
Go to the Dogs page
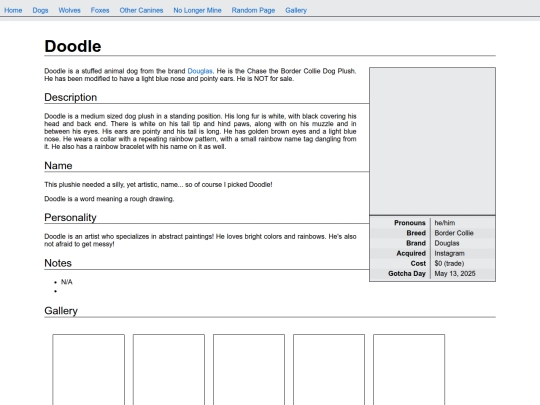pos(40,10)
